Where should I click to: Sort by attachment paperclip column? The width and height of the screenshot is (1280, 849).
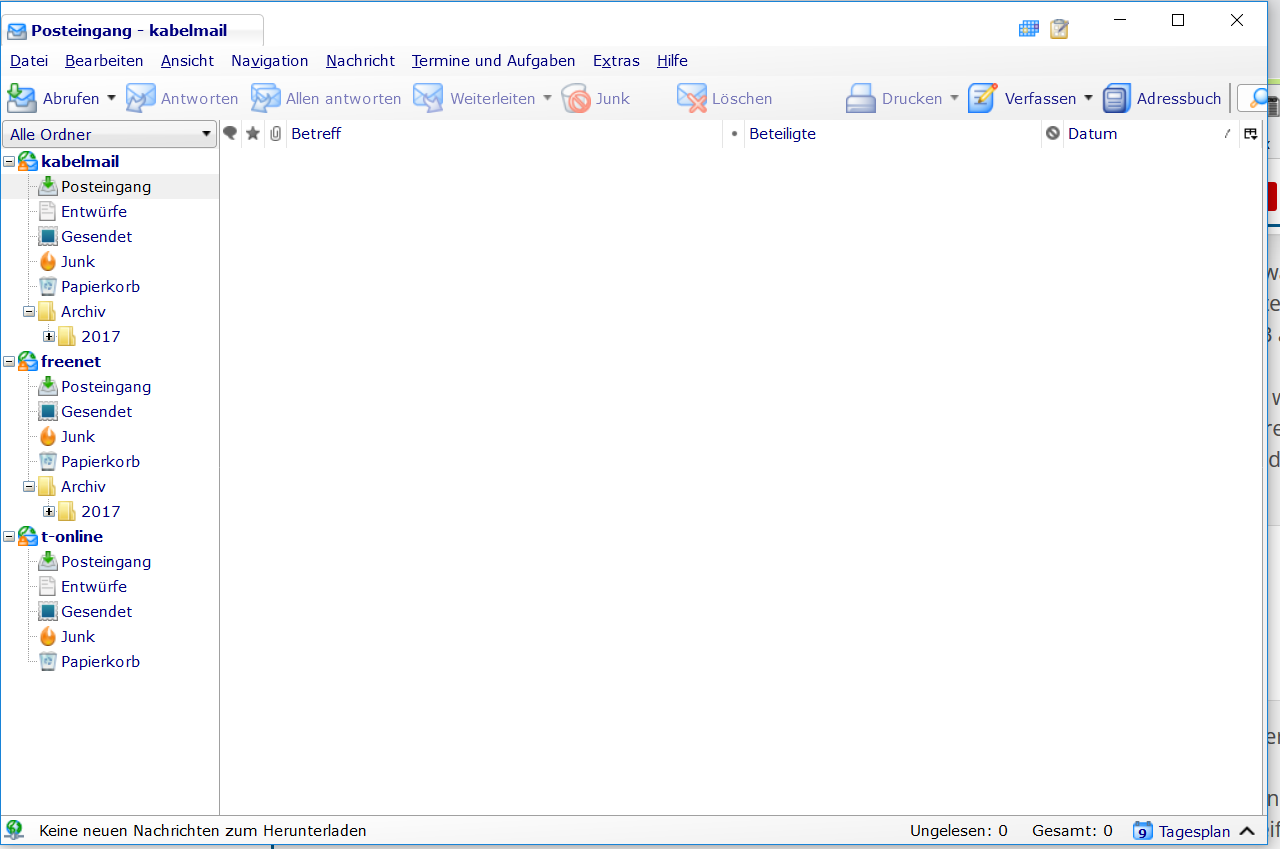pos(276,134)
